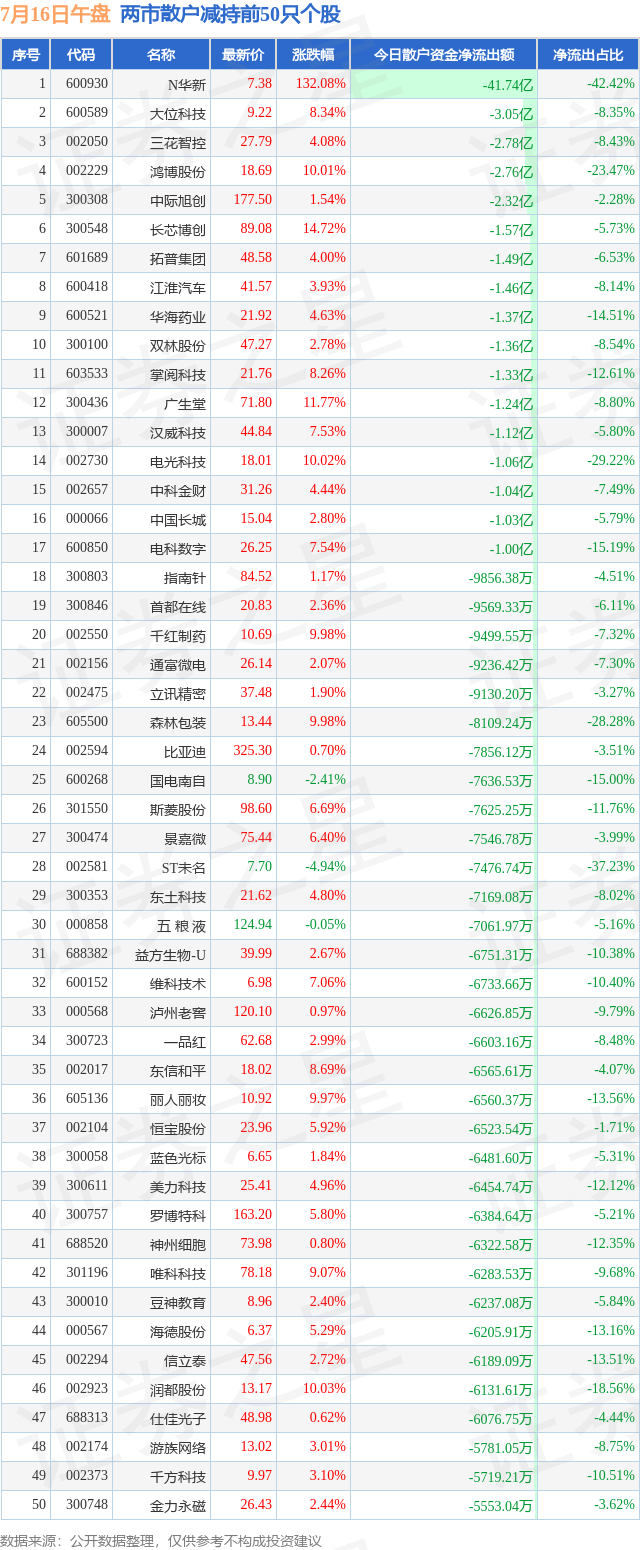Select stock name 双林股份
Image resolution: width=640 pixels, height=1550 pixels.
pos(178,345)
